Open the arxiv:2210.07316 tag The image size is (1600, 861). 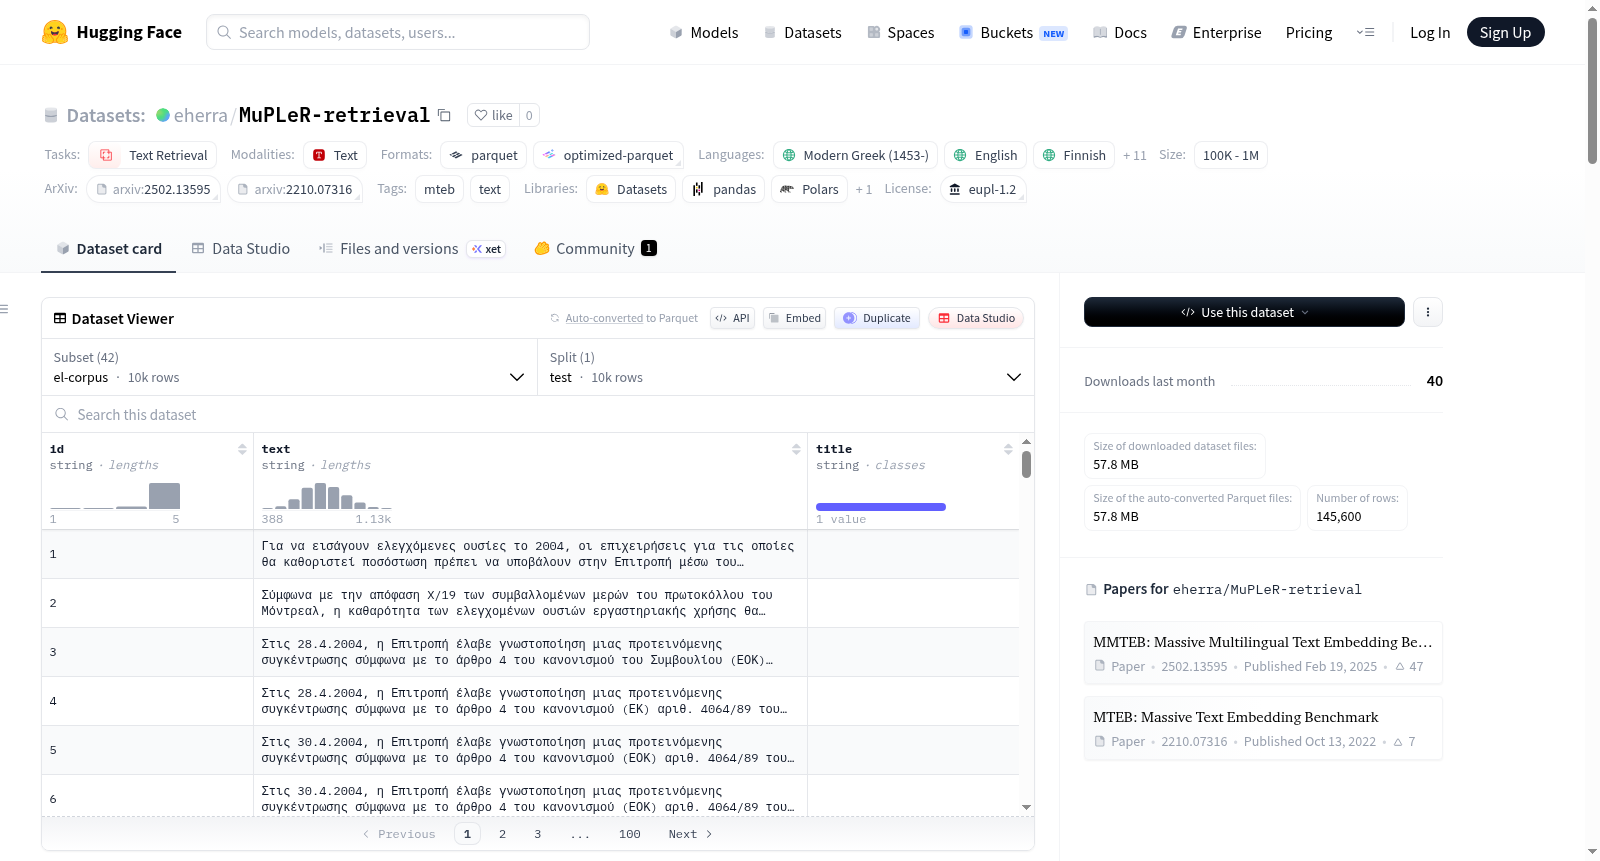click(295, 189)
